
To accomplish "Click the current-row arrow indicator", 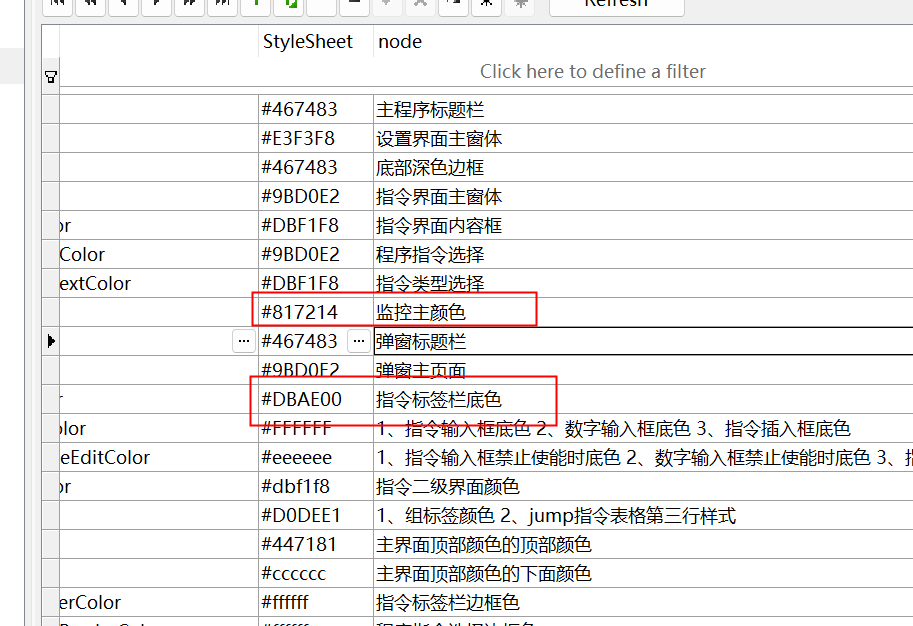I will [51, 341].
